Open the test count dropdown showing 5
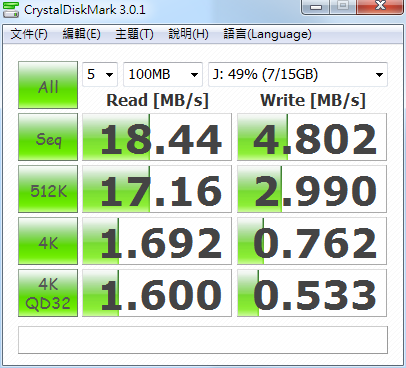The width and height of the screenshot is (406, 368). tap(100, 74)
